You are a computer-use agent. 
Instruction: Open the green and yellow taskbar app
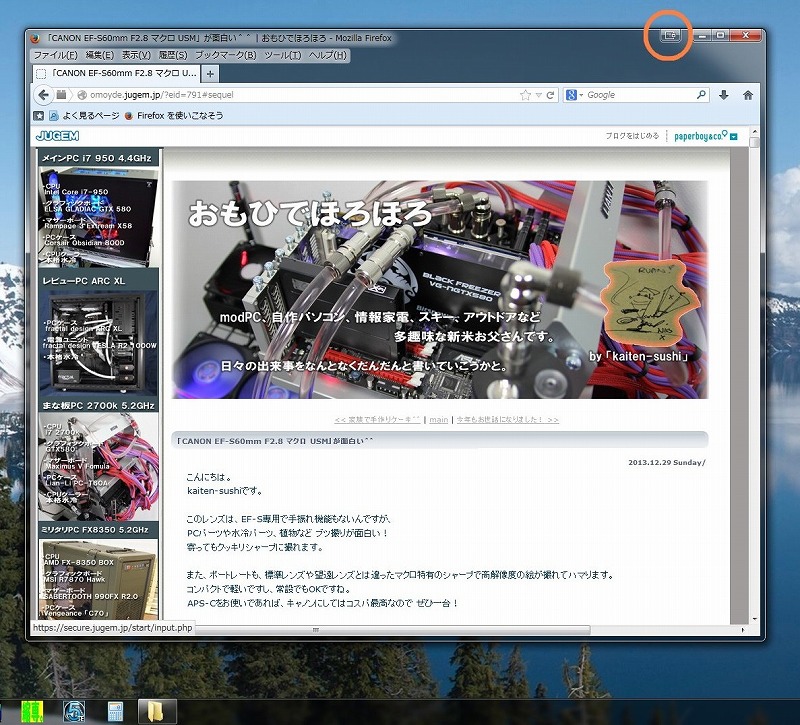click(x=32, y=711)
